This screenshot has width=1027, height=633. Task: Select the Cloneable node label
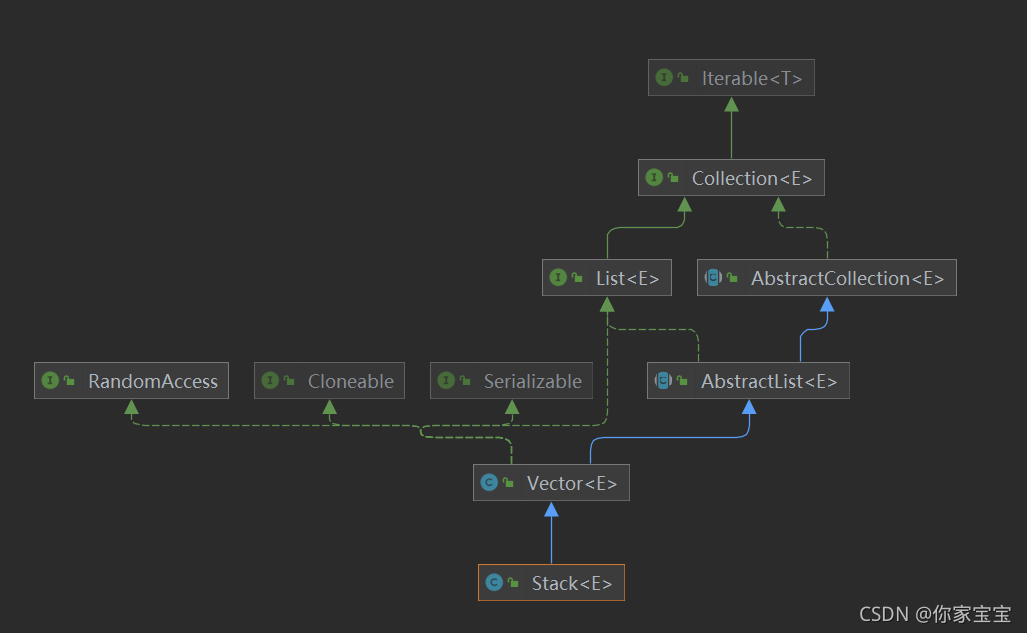pos(350,381)
